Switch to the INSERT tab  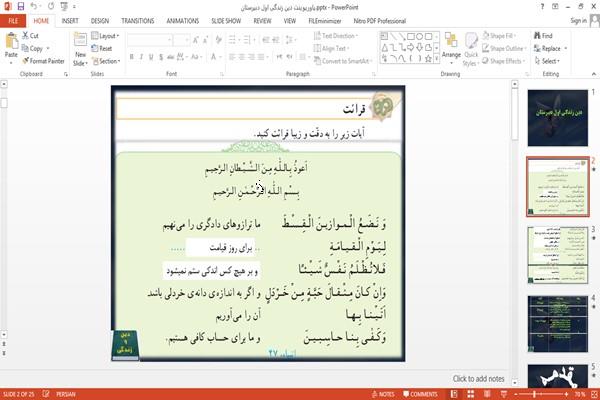(70, 21)
